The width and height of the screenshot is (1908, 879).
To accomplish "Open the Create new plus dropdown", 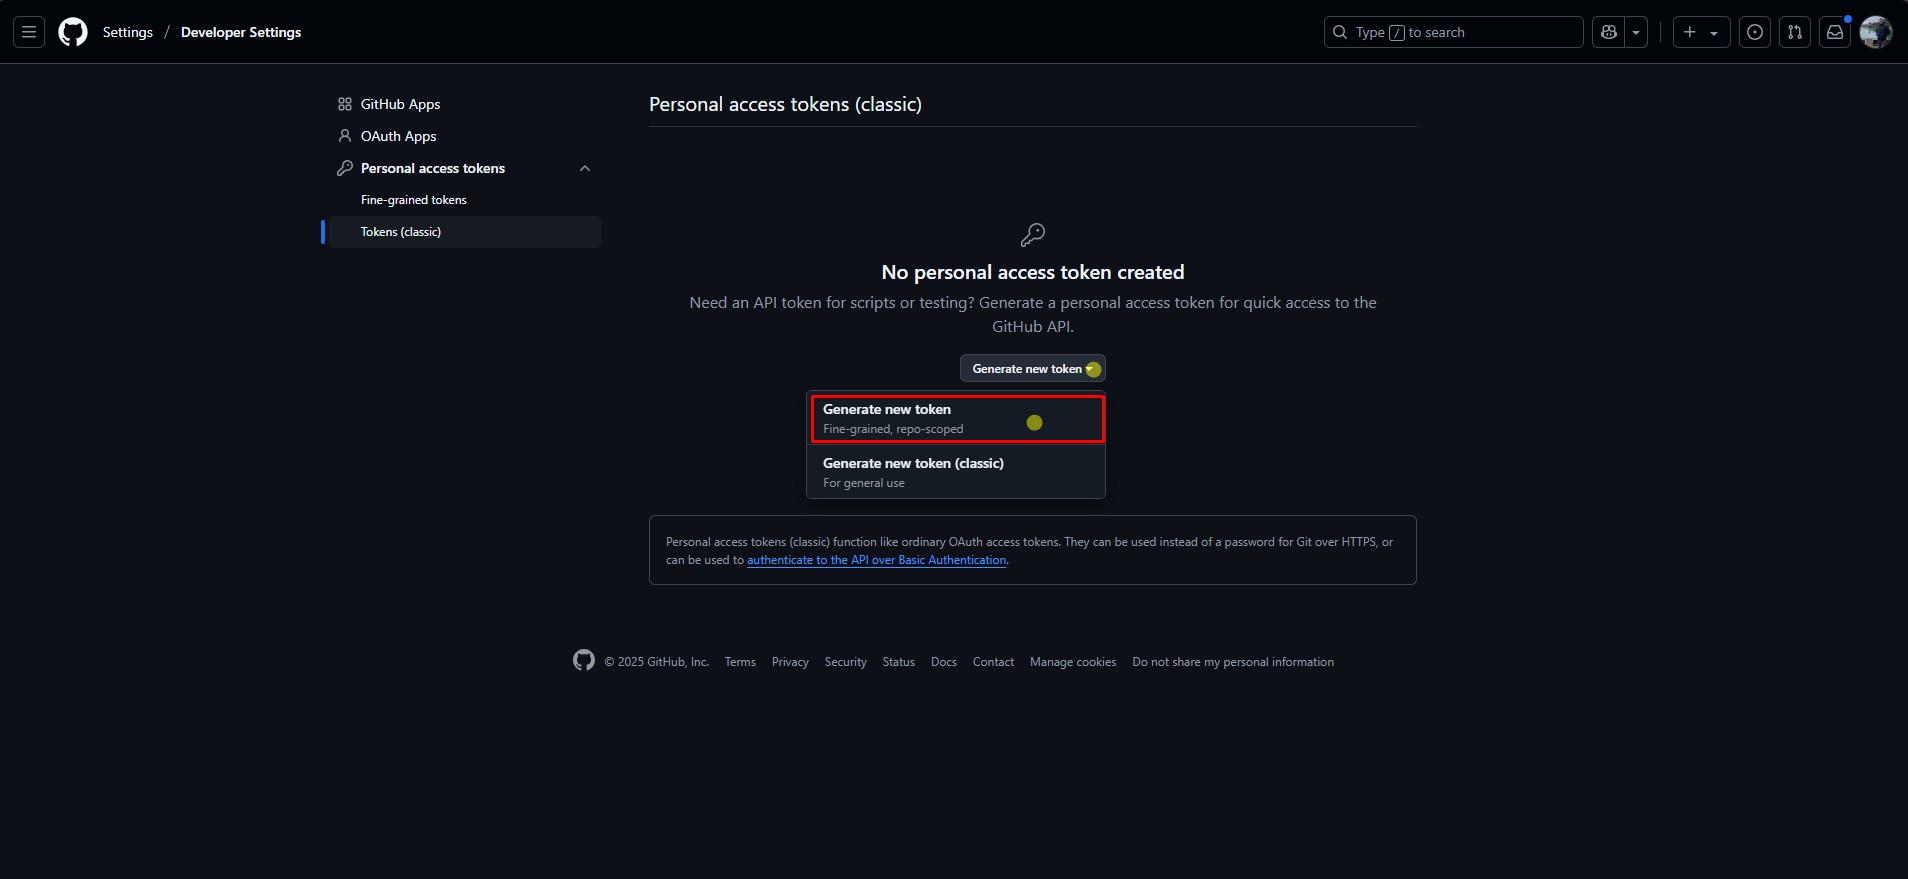I will tap(1701, 32).
